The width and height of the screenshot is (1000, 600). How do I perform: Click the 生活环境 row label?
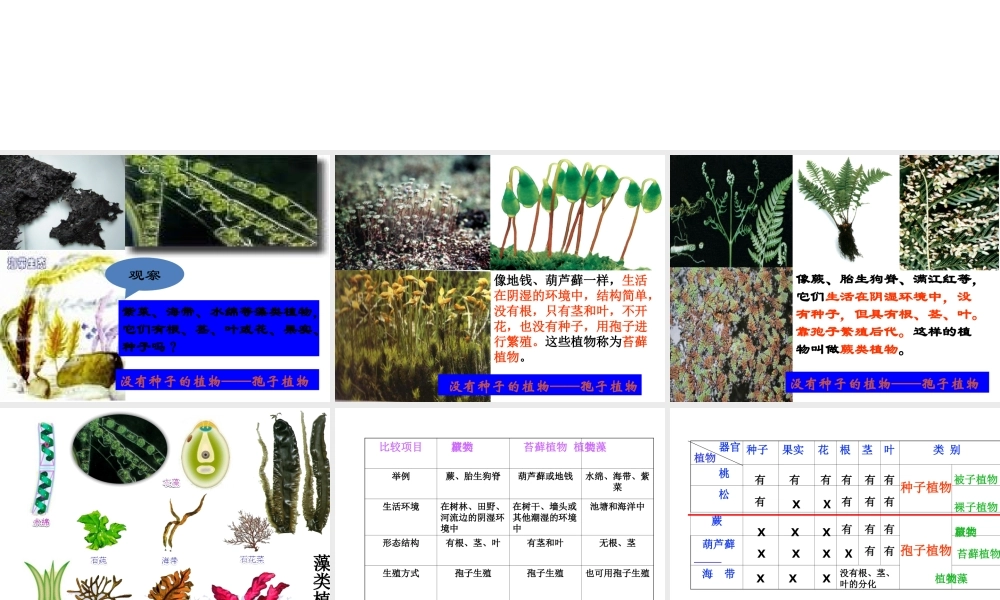tap(401, 507)
